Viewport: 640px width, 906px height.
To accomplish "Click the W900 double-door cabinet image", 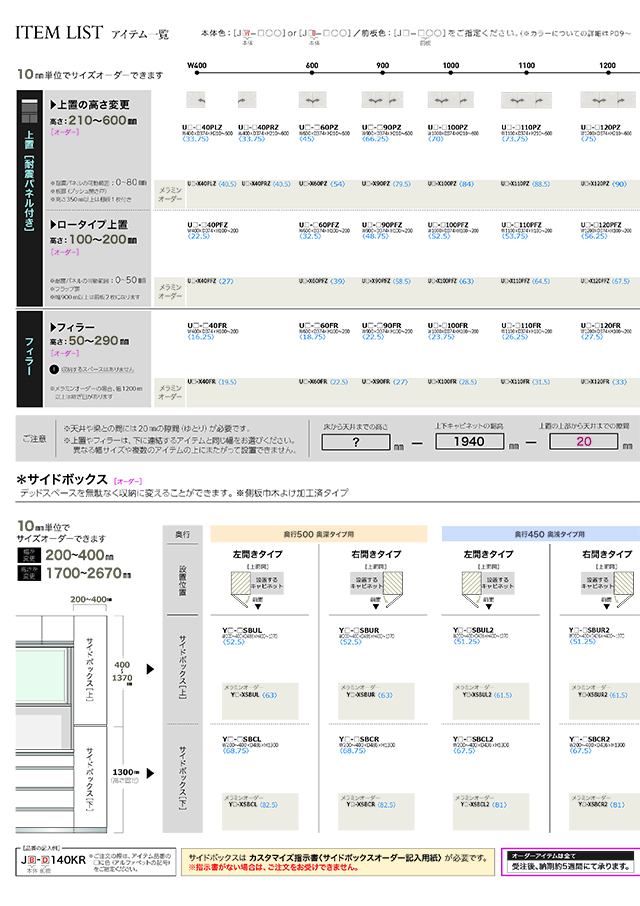I will point(382,102).
